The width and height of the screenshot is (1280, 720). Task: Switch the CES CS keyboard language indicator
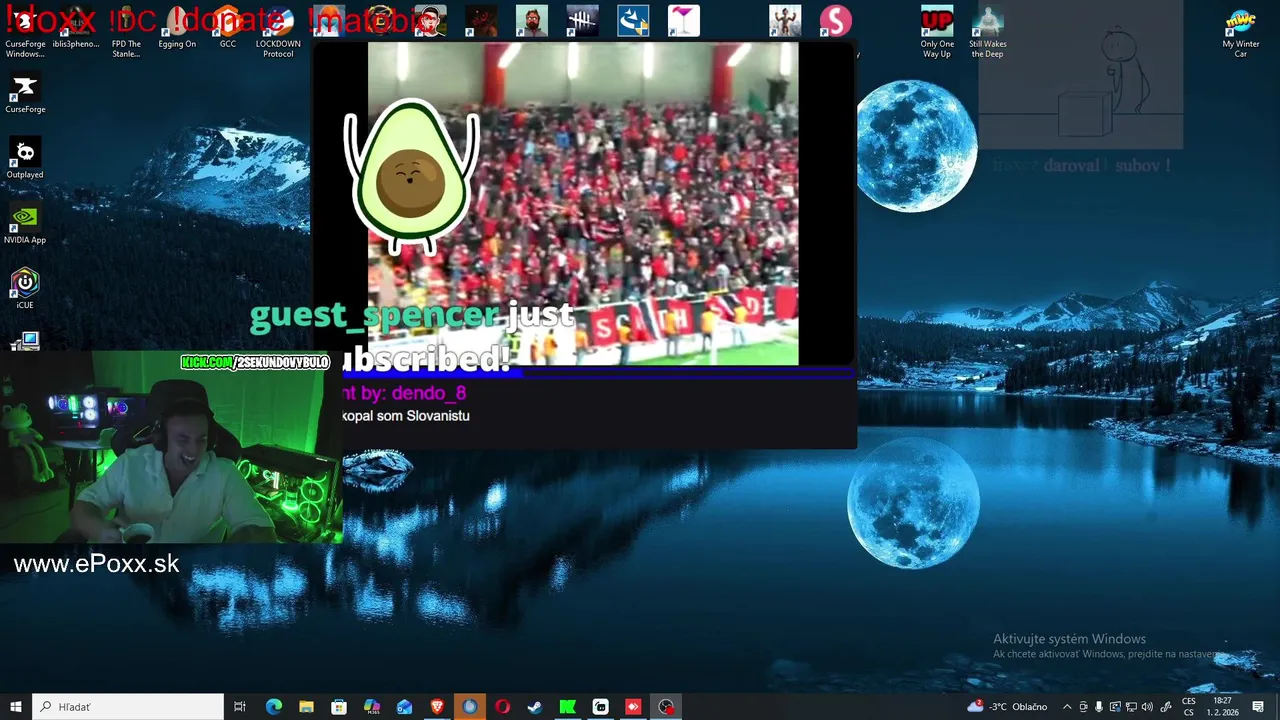coord(1189,707)
